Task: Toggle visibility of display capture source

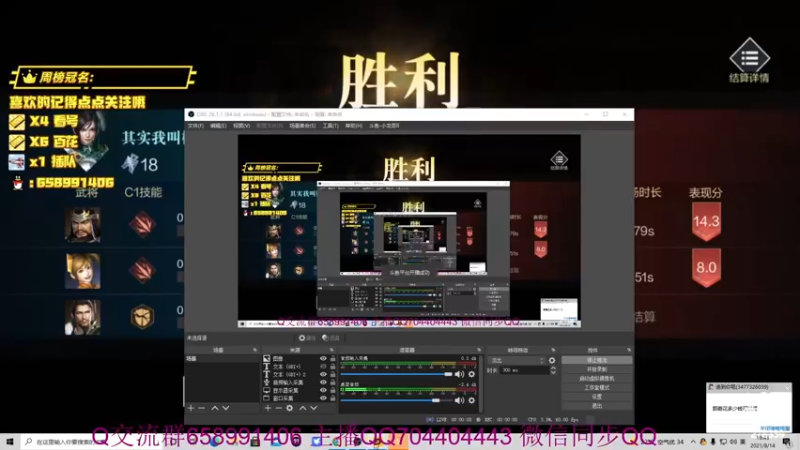Action: click(323, 390)
